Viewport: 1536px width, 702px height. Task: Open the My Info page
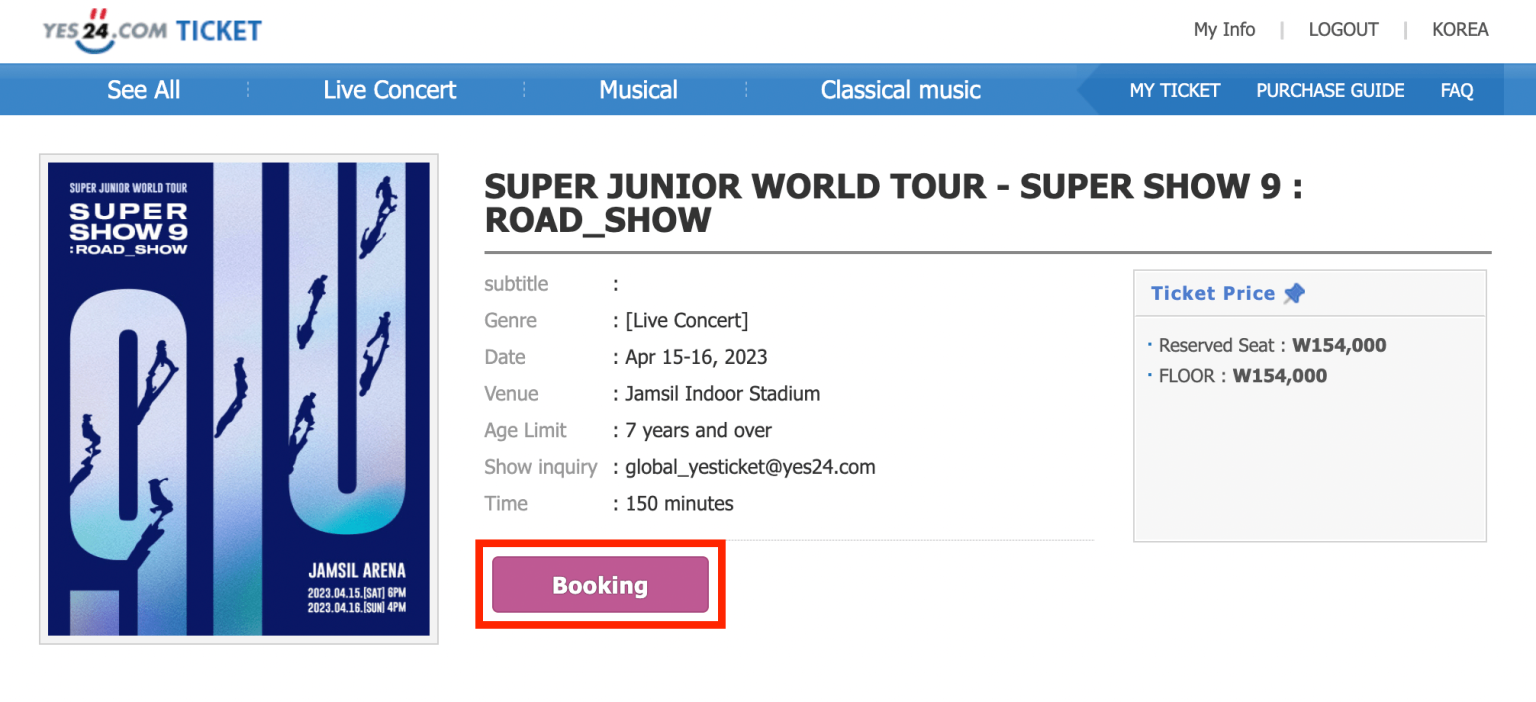[x=1224, y=29]
